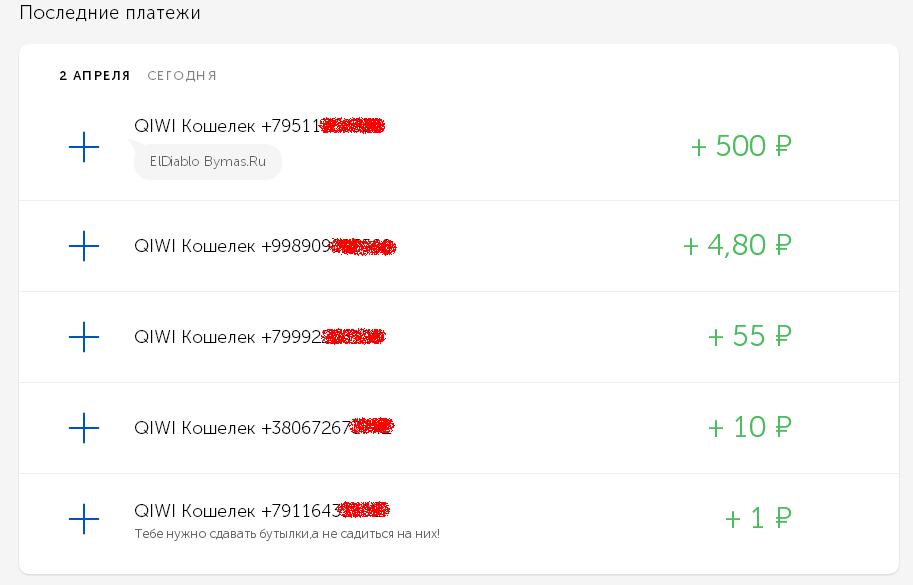Click the + 4,80 ₽ amount
This screenshot has width=913, height=585.
click(737, 245)
